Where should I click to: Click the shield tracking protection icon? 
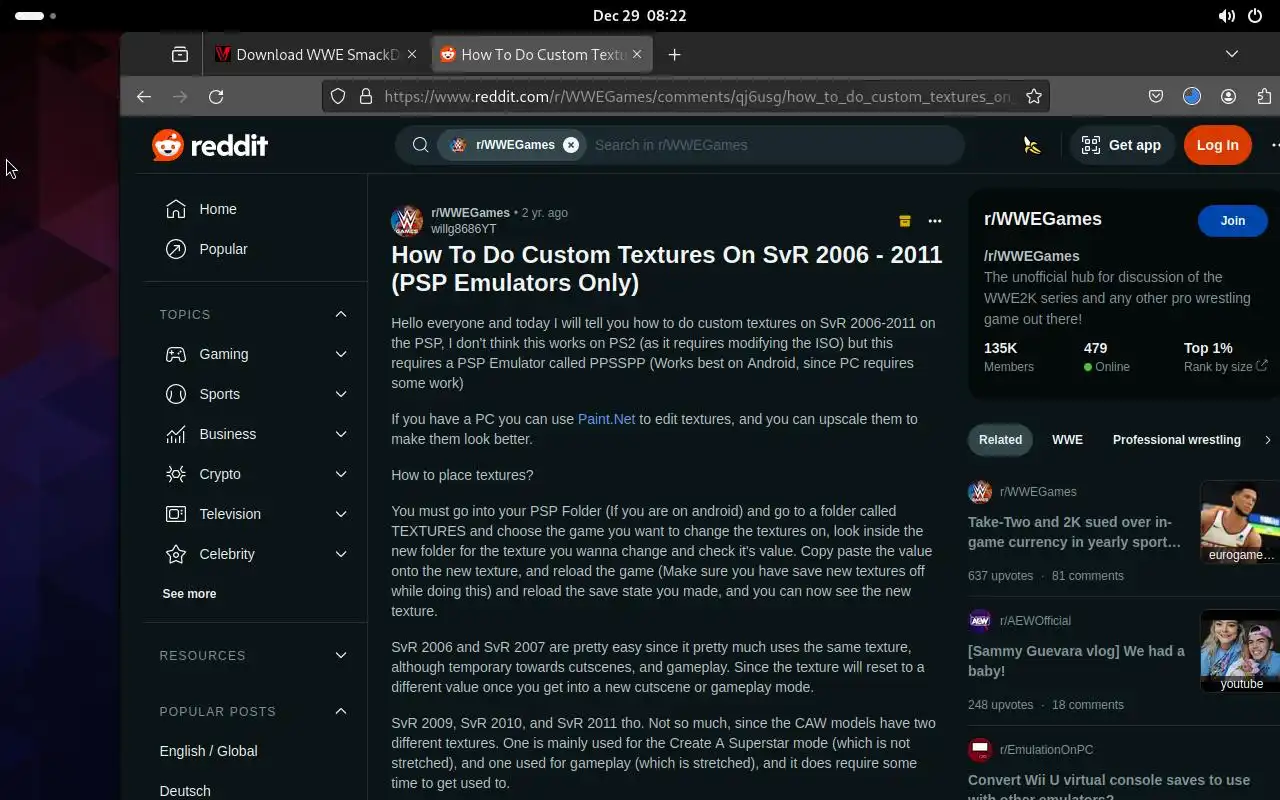[x=338, y=97]
